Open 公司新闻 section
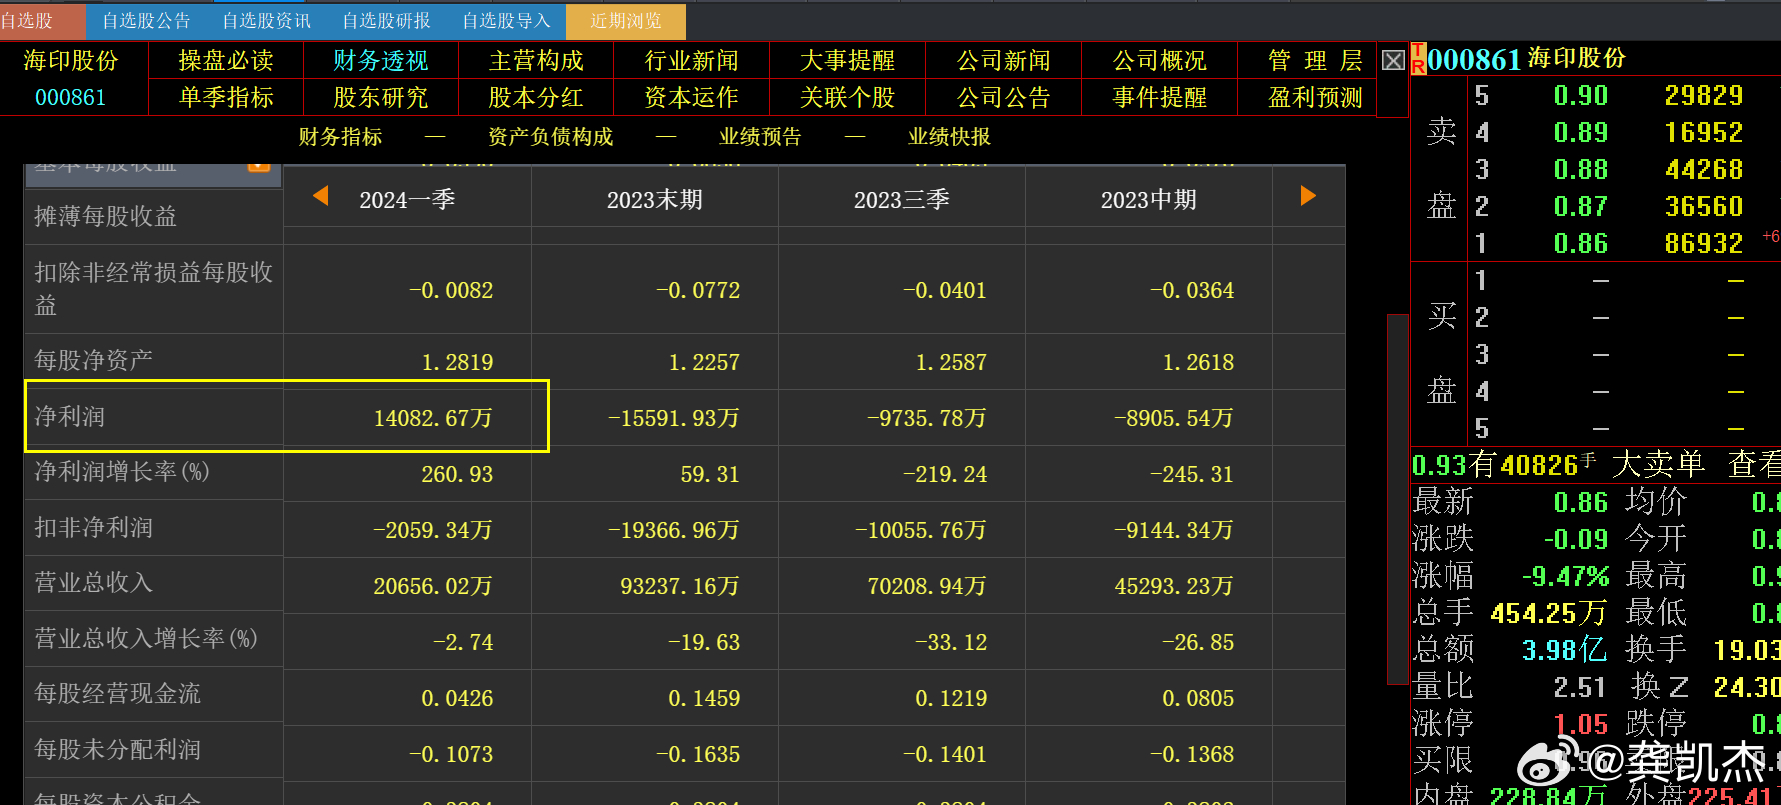This screenshot has height=805, width=1781. click(x=1003, y=61)
